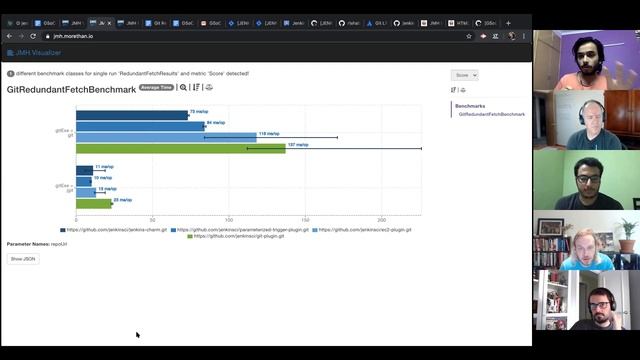
Task: Toggle git-plugin.git legend entry
Action: tap(236, 236)
